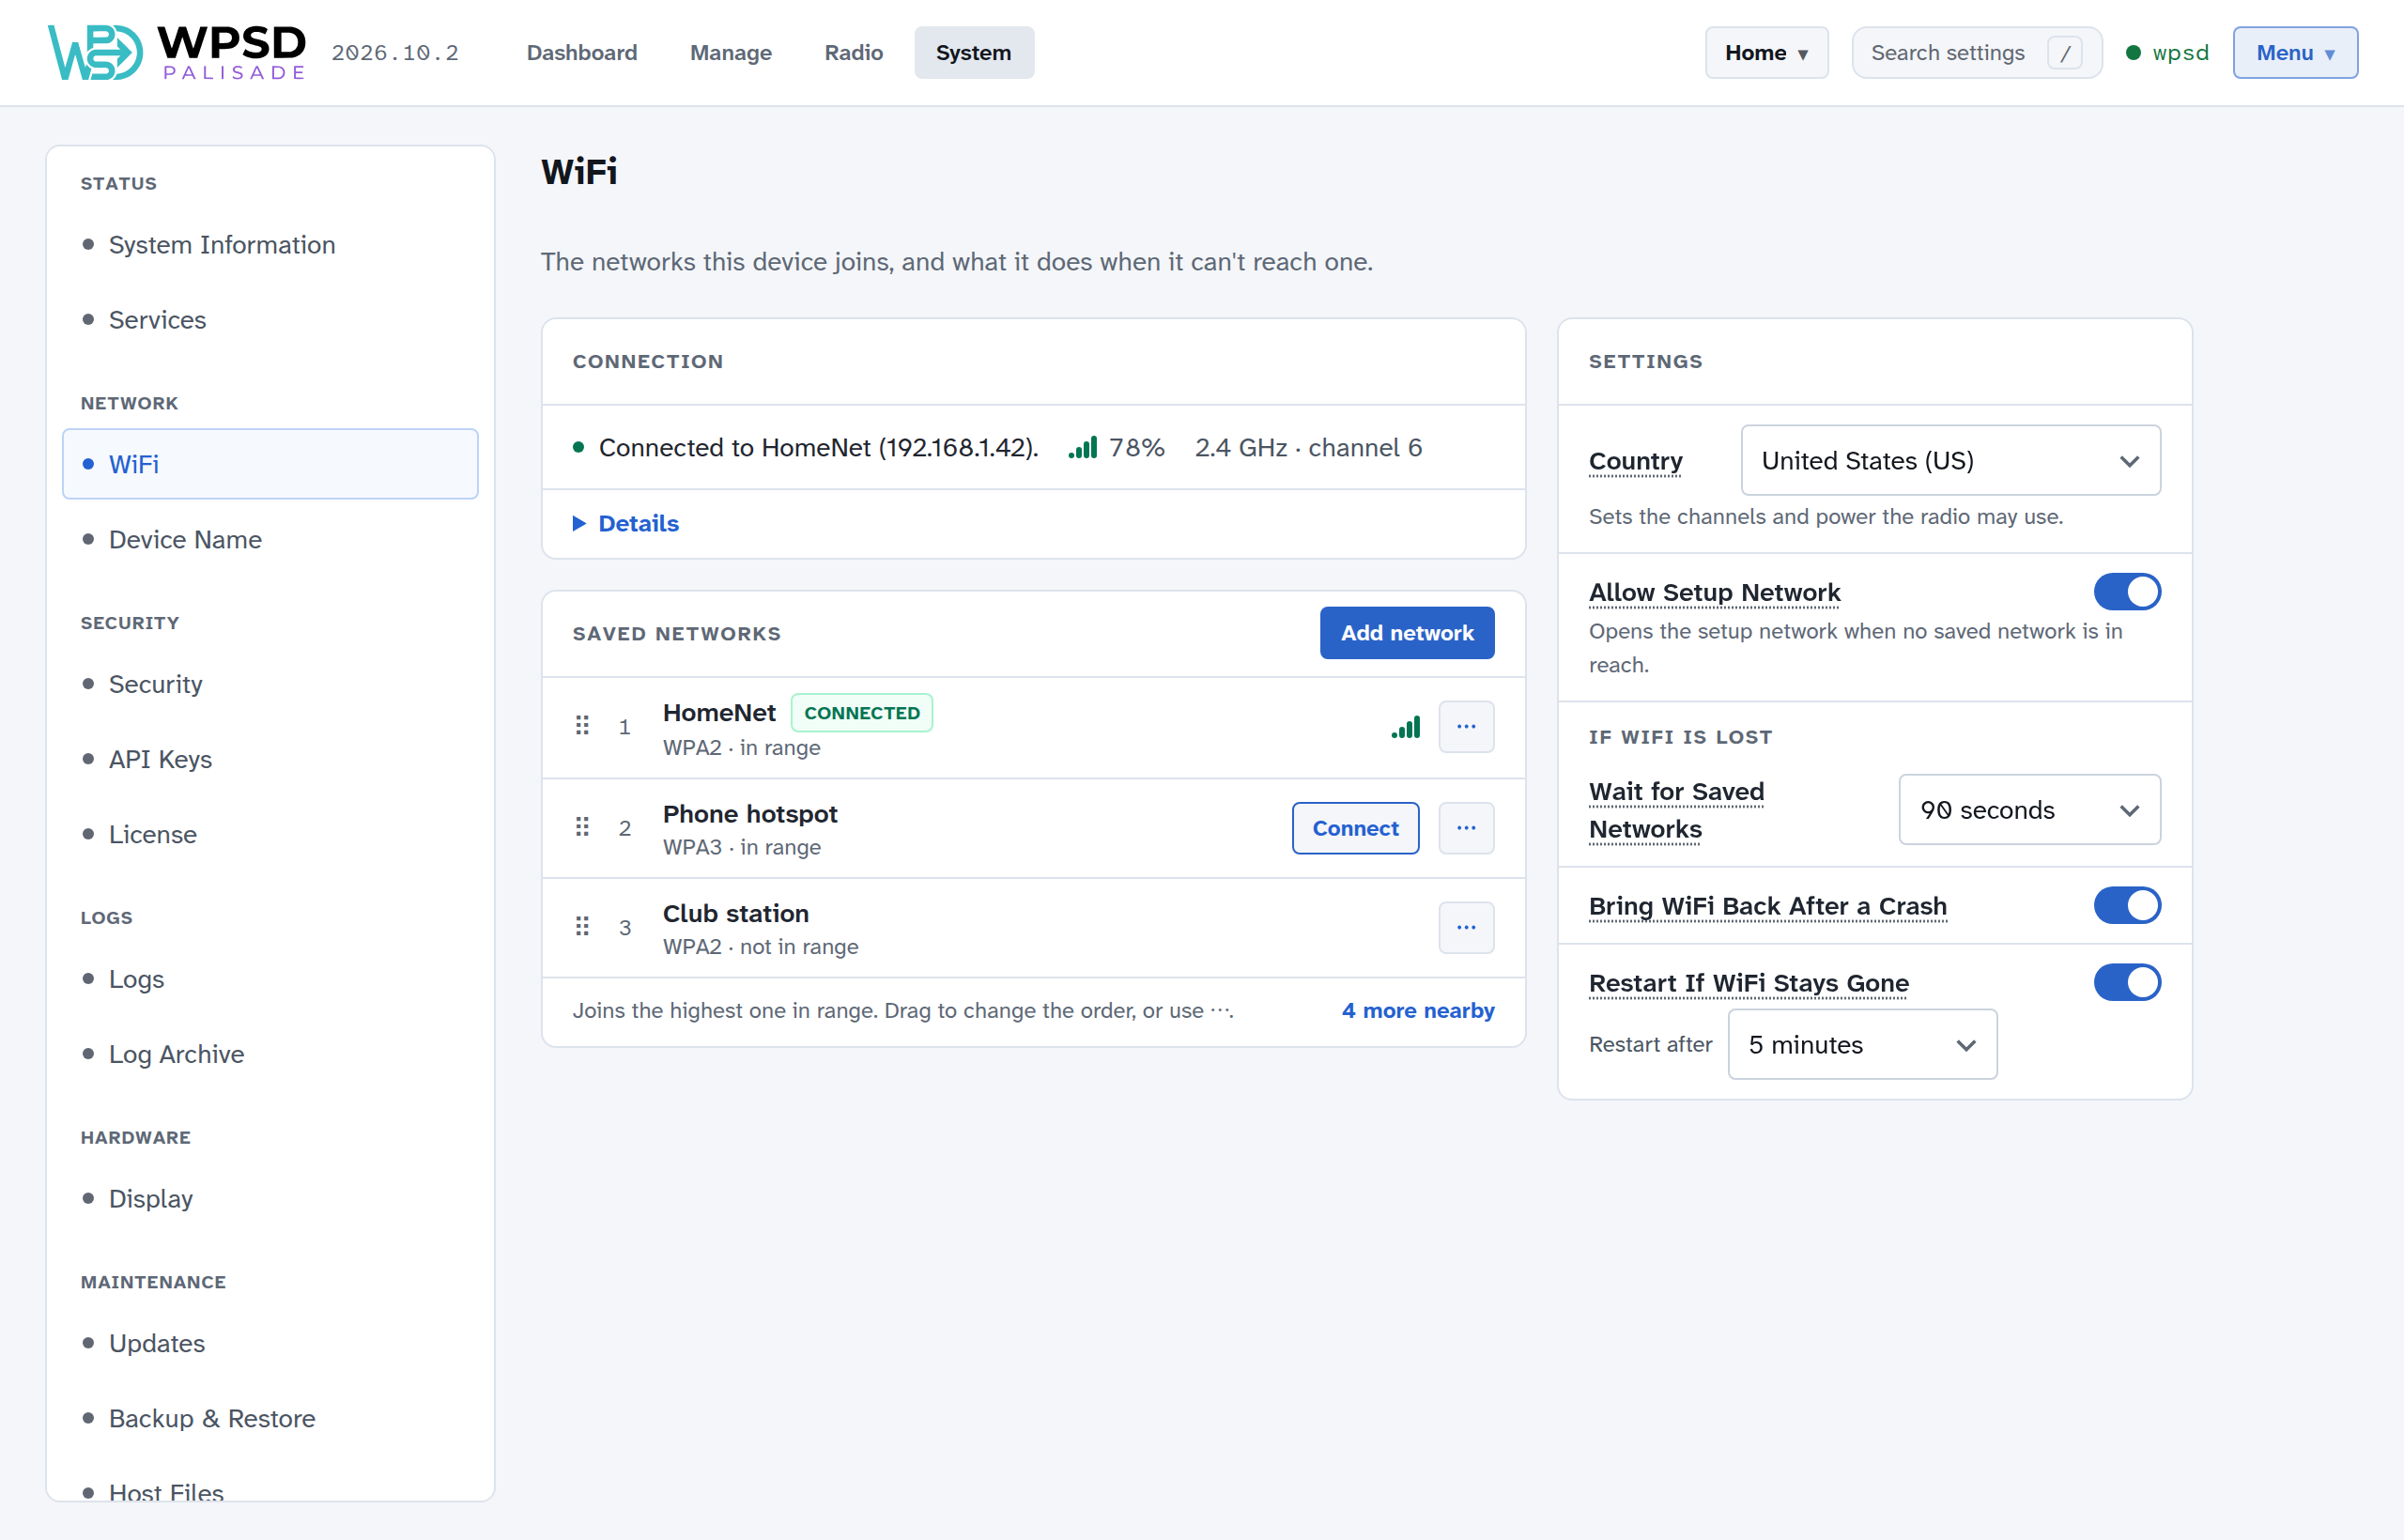Open Display hardware settings
The height and width of the screenshot is (1540, 2404).
point(270,1198)
